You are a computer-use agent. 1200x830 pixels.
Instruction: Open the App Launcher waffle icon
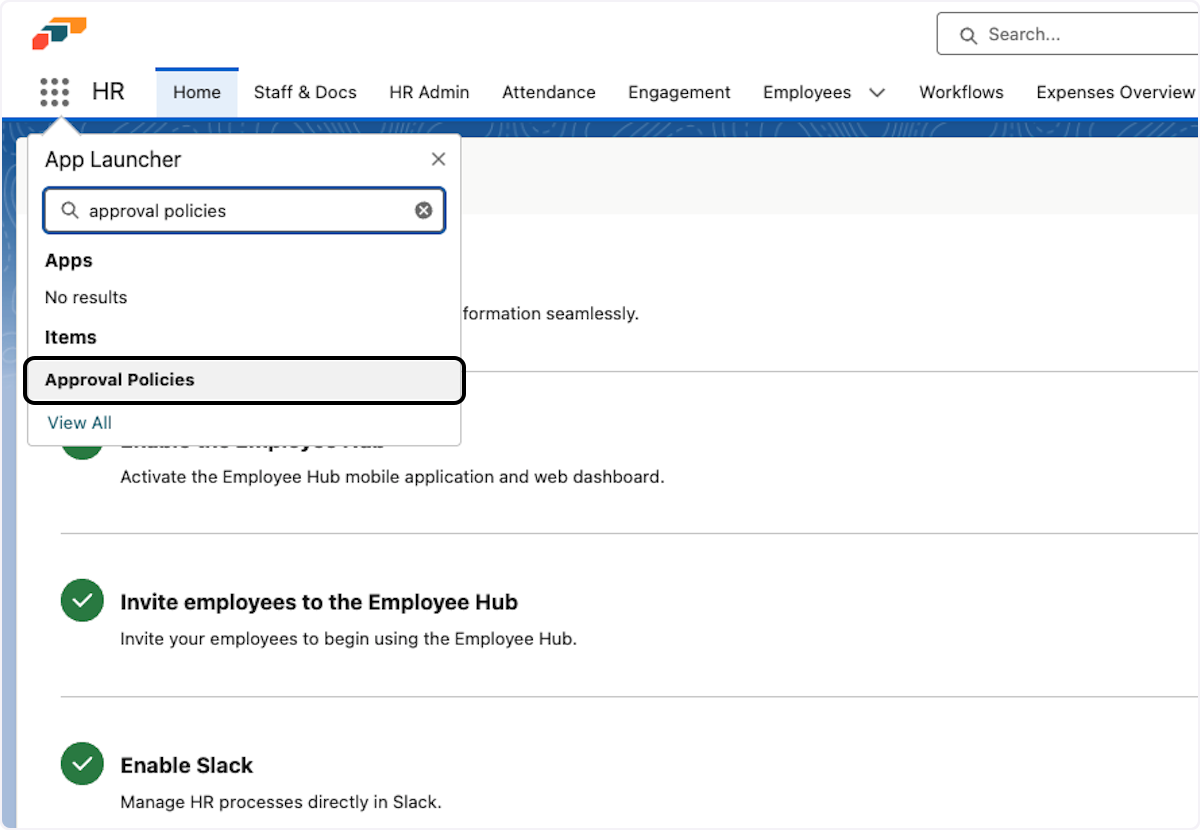(x=54, y=92)
